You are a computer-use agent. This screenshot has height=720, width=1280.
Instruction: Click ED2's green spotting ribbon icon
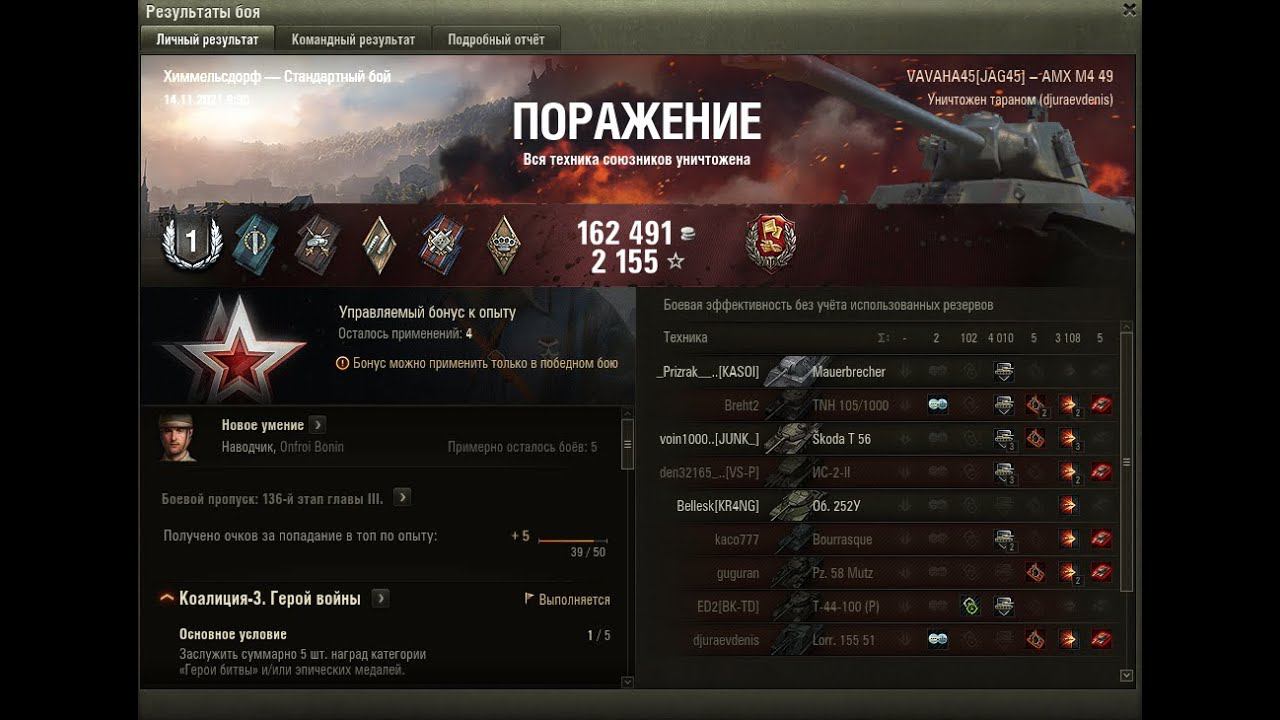[969, 606]
